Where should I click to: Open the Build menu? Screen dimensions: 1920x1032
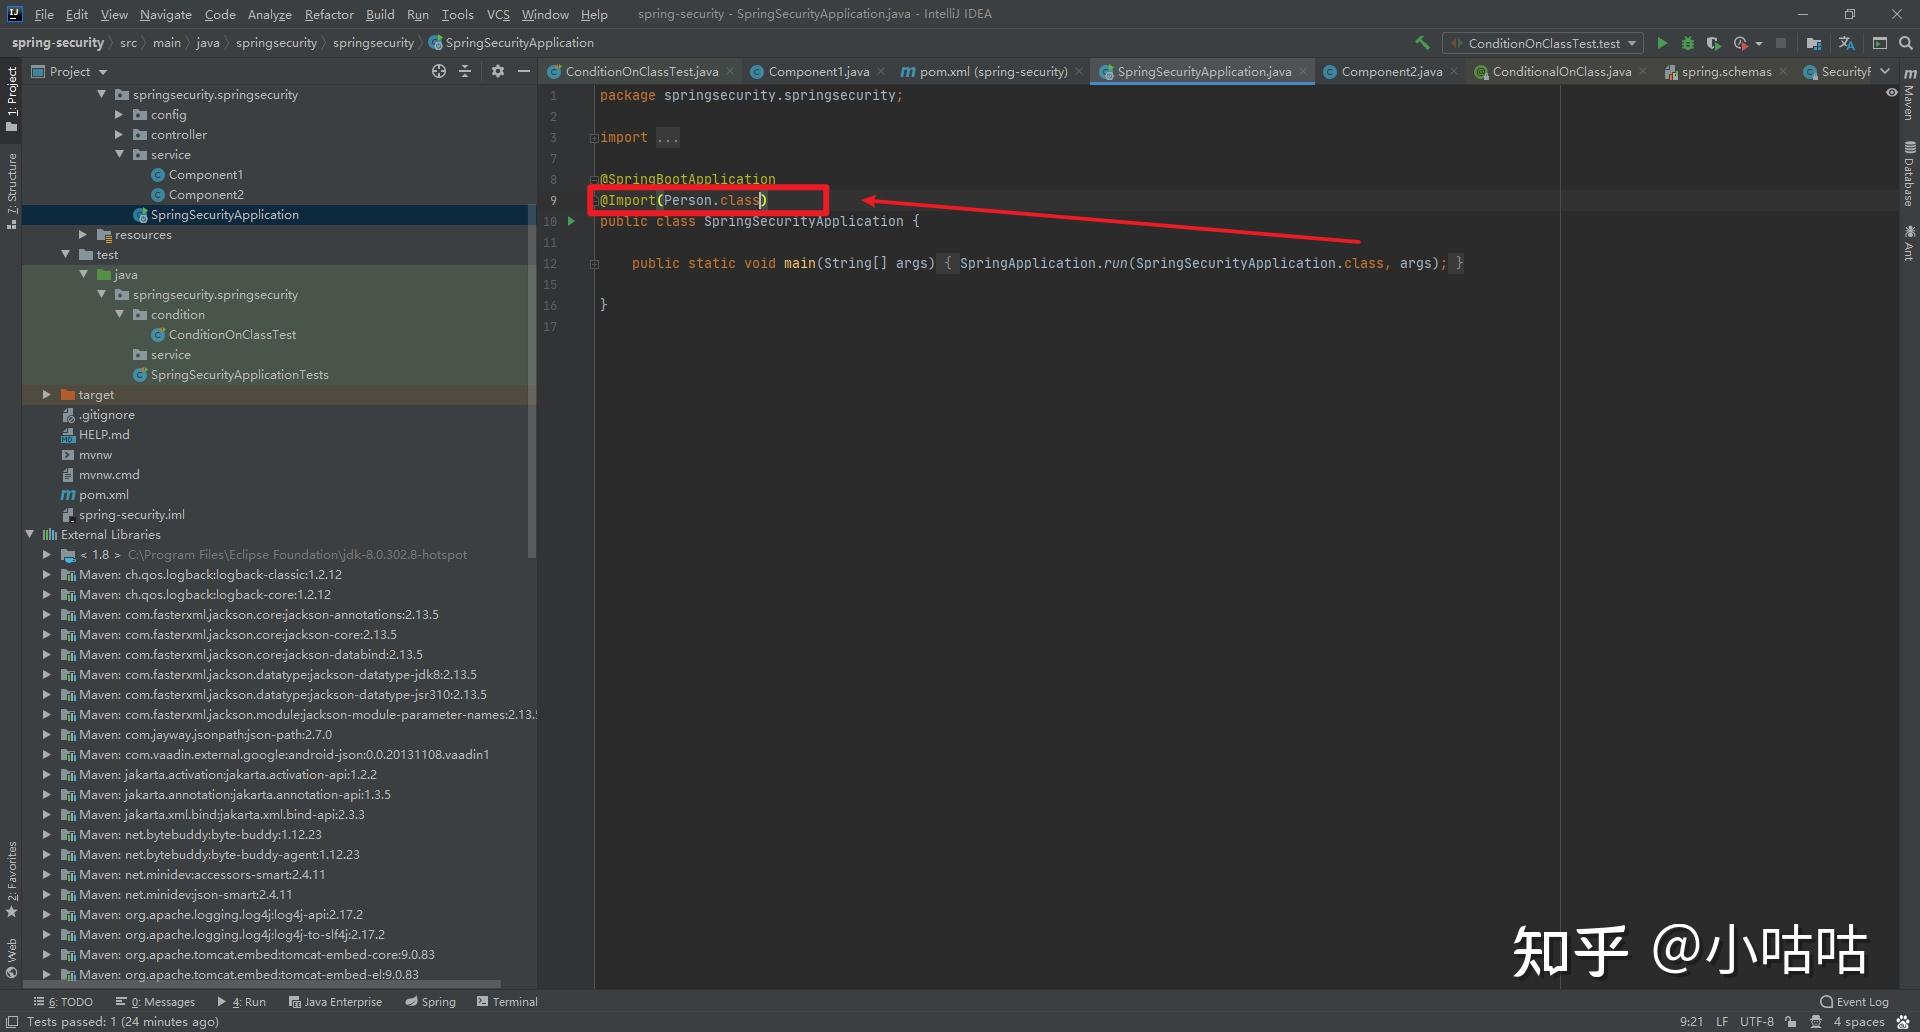[380, 14]
